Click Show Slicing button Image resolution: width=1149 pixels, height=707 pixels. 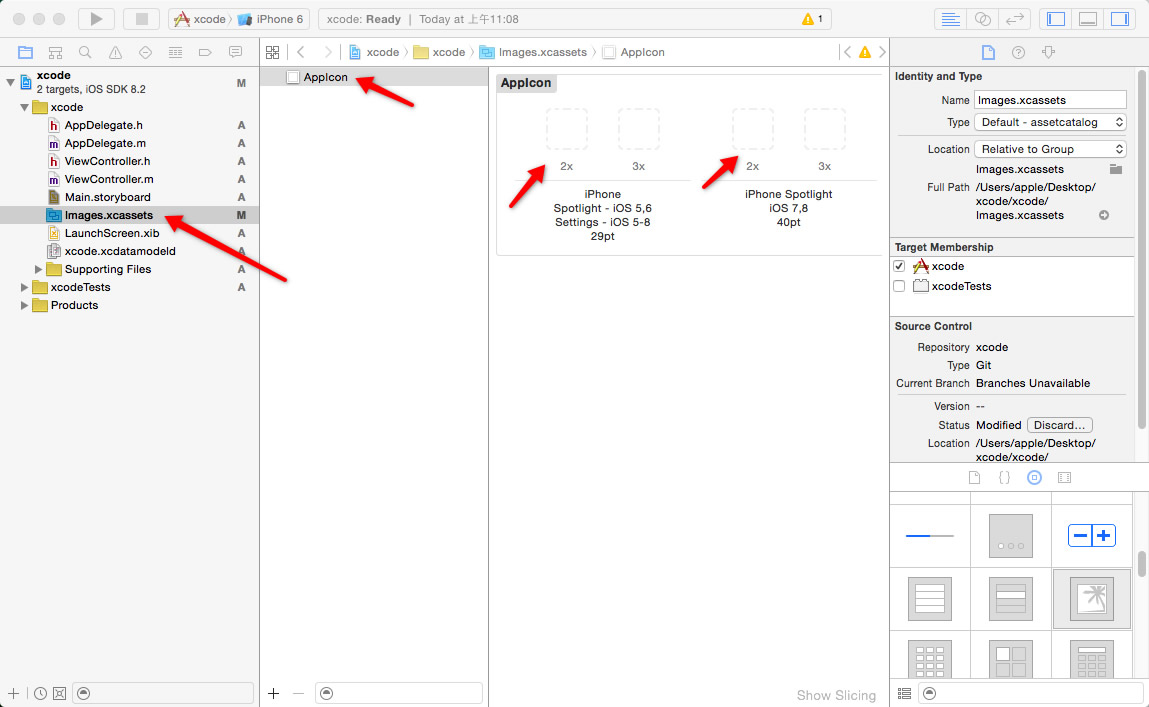[836, 695]
